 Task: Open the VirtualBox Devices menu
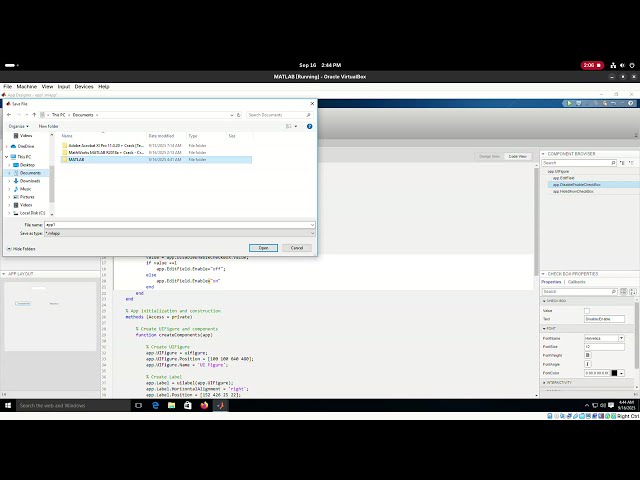click(x=84, y=87)
